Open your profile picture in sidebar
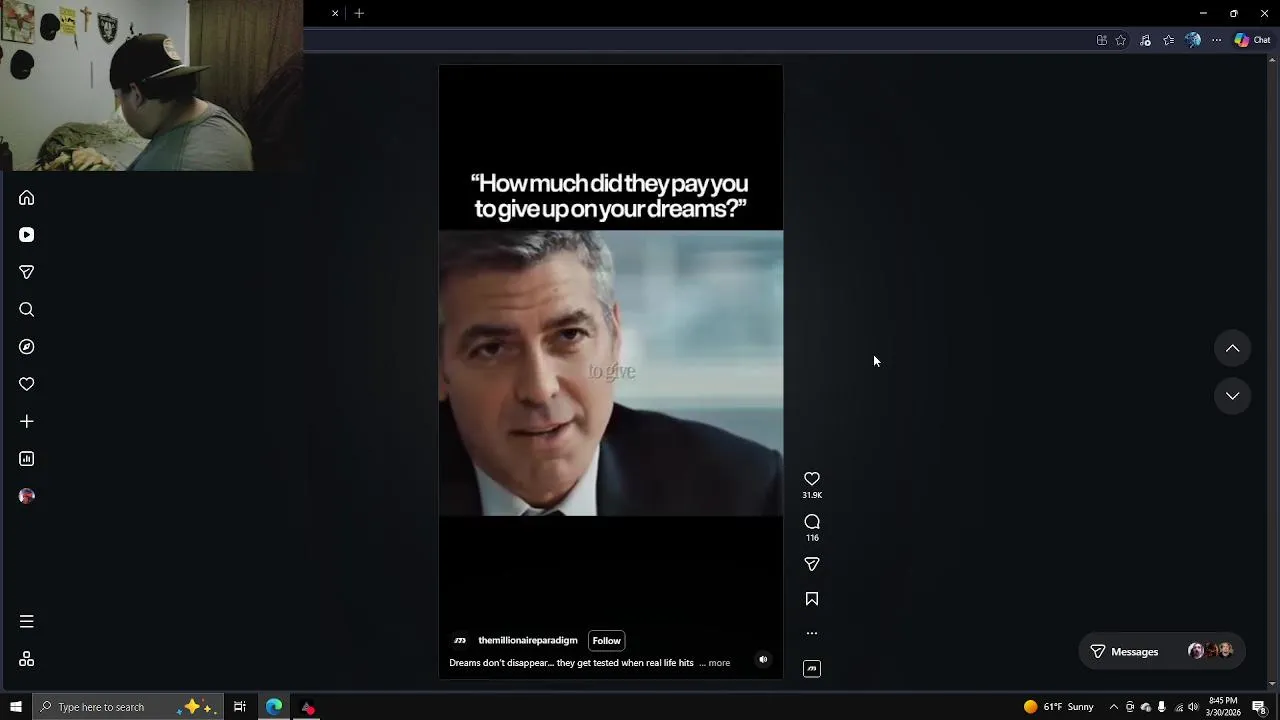The width and height of the screenshot is (1280, 720). click(27, 496)
